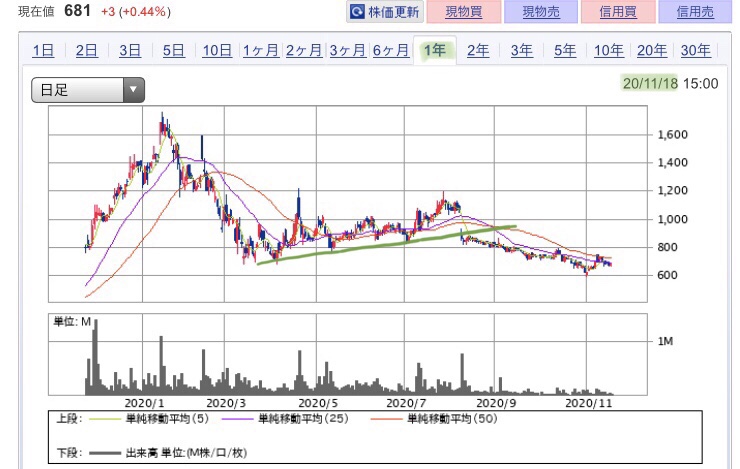Choose the 2年 chart period
Screen dimensions: 740x469
[478, 50]
